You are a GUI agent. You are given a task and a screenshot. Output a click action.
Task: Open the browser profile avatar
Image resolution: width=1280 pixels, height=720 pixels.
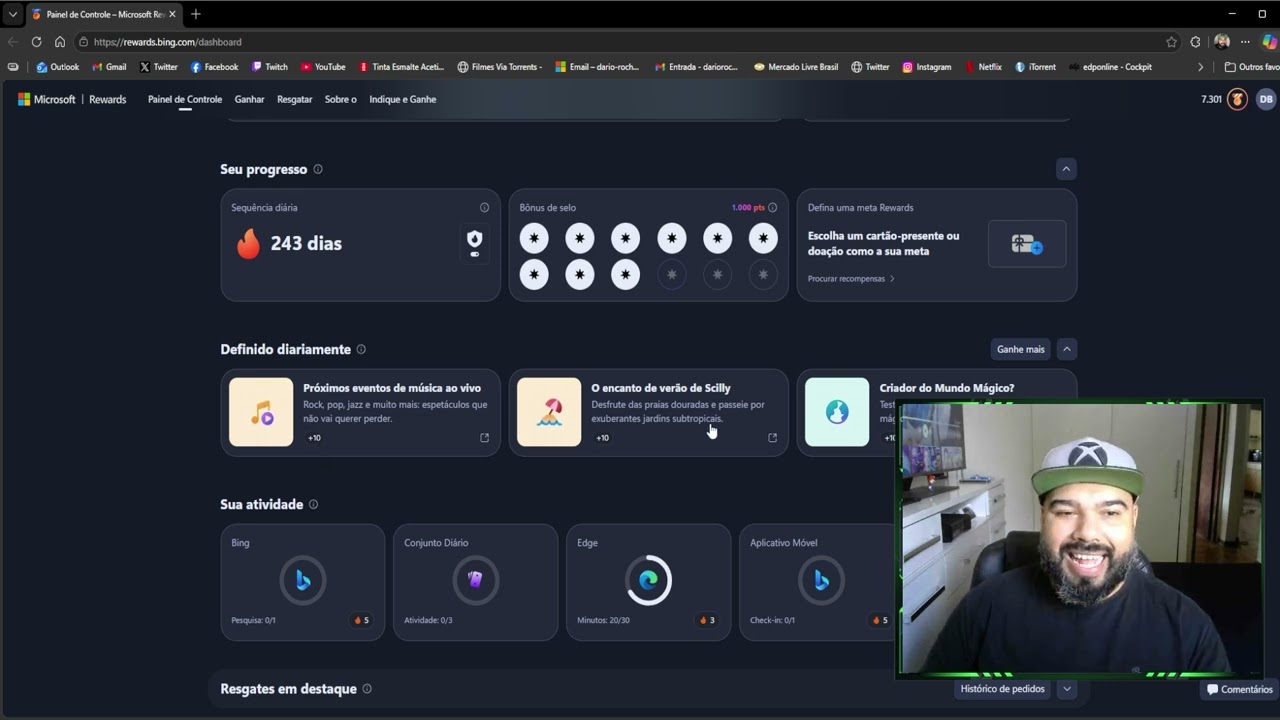(x=1221, y=42)
